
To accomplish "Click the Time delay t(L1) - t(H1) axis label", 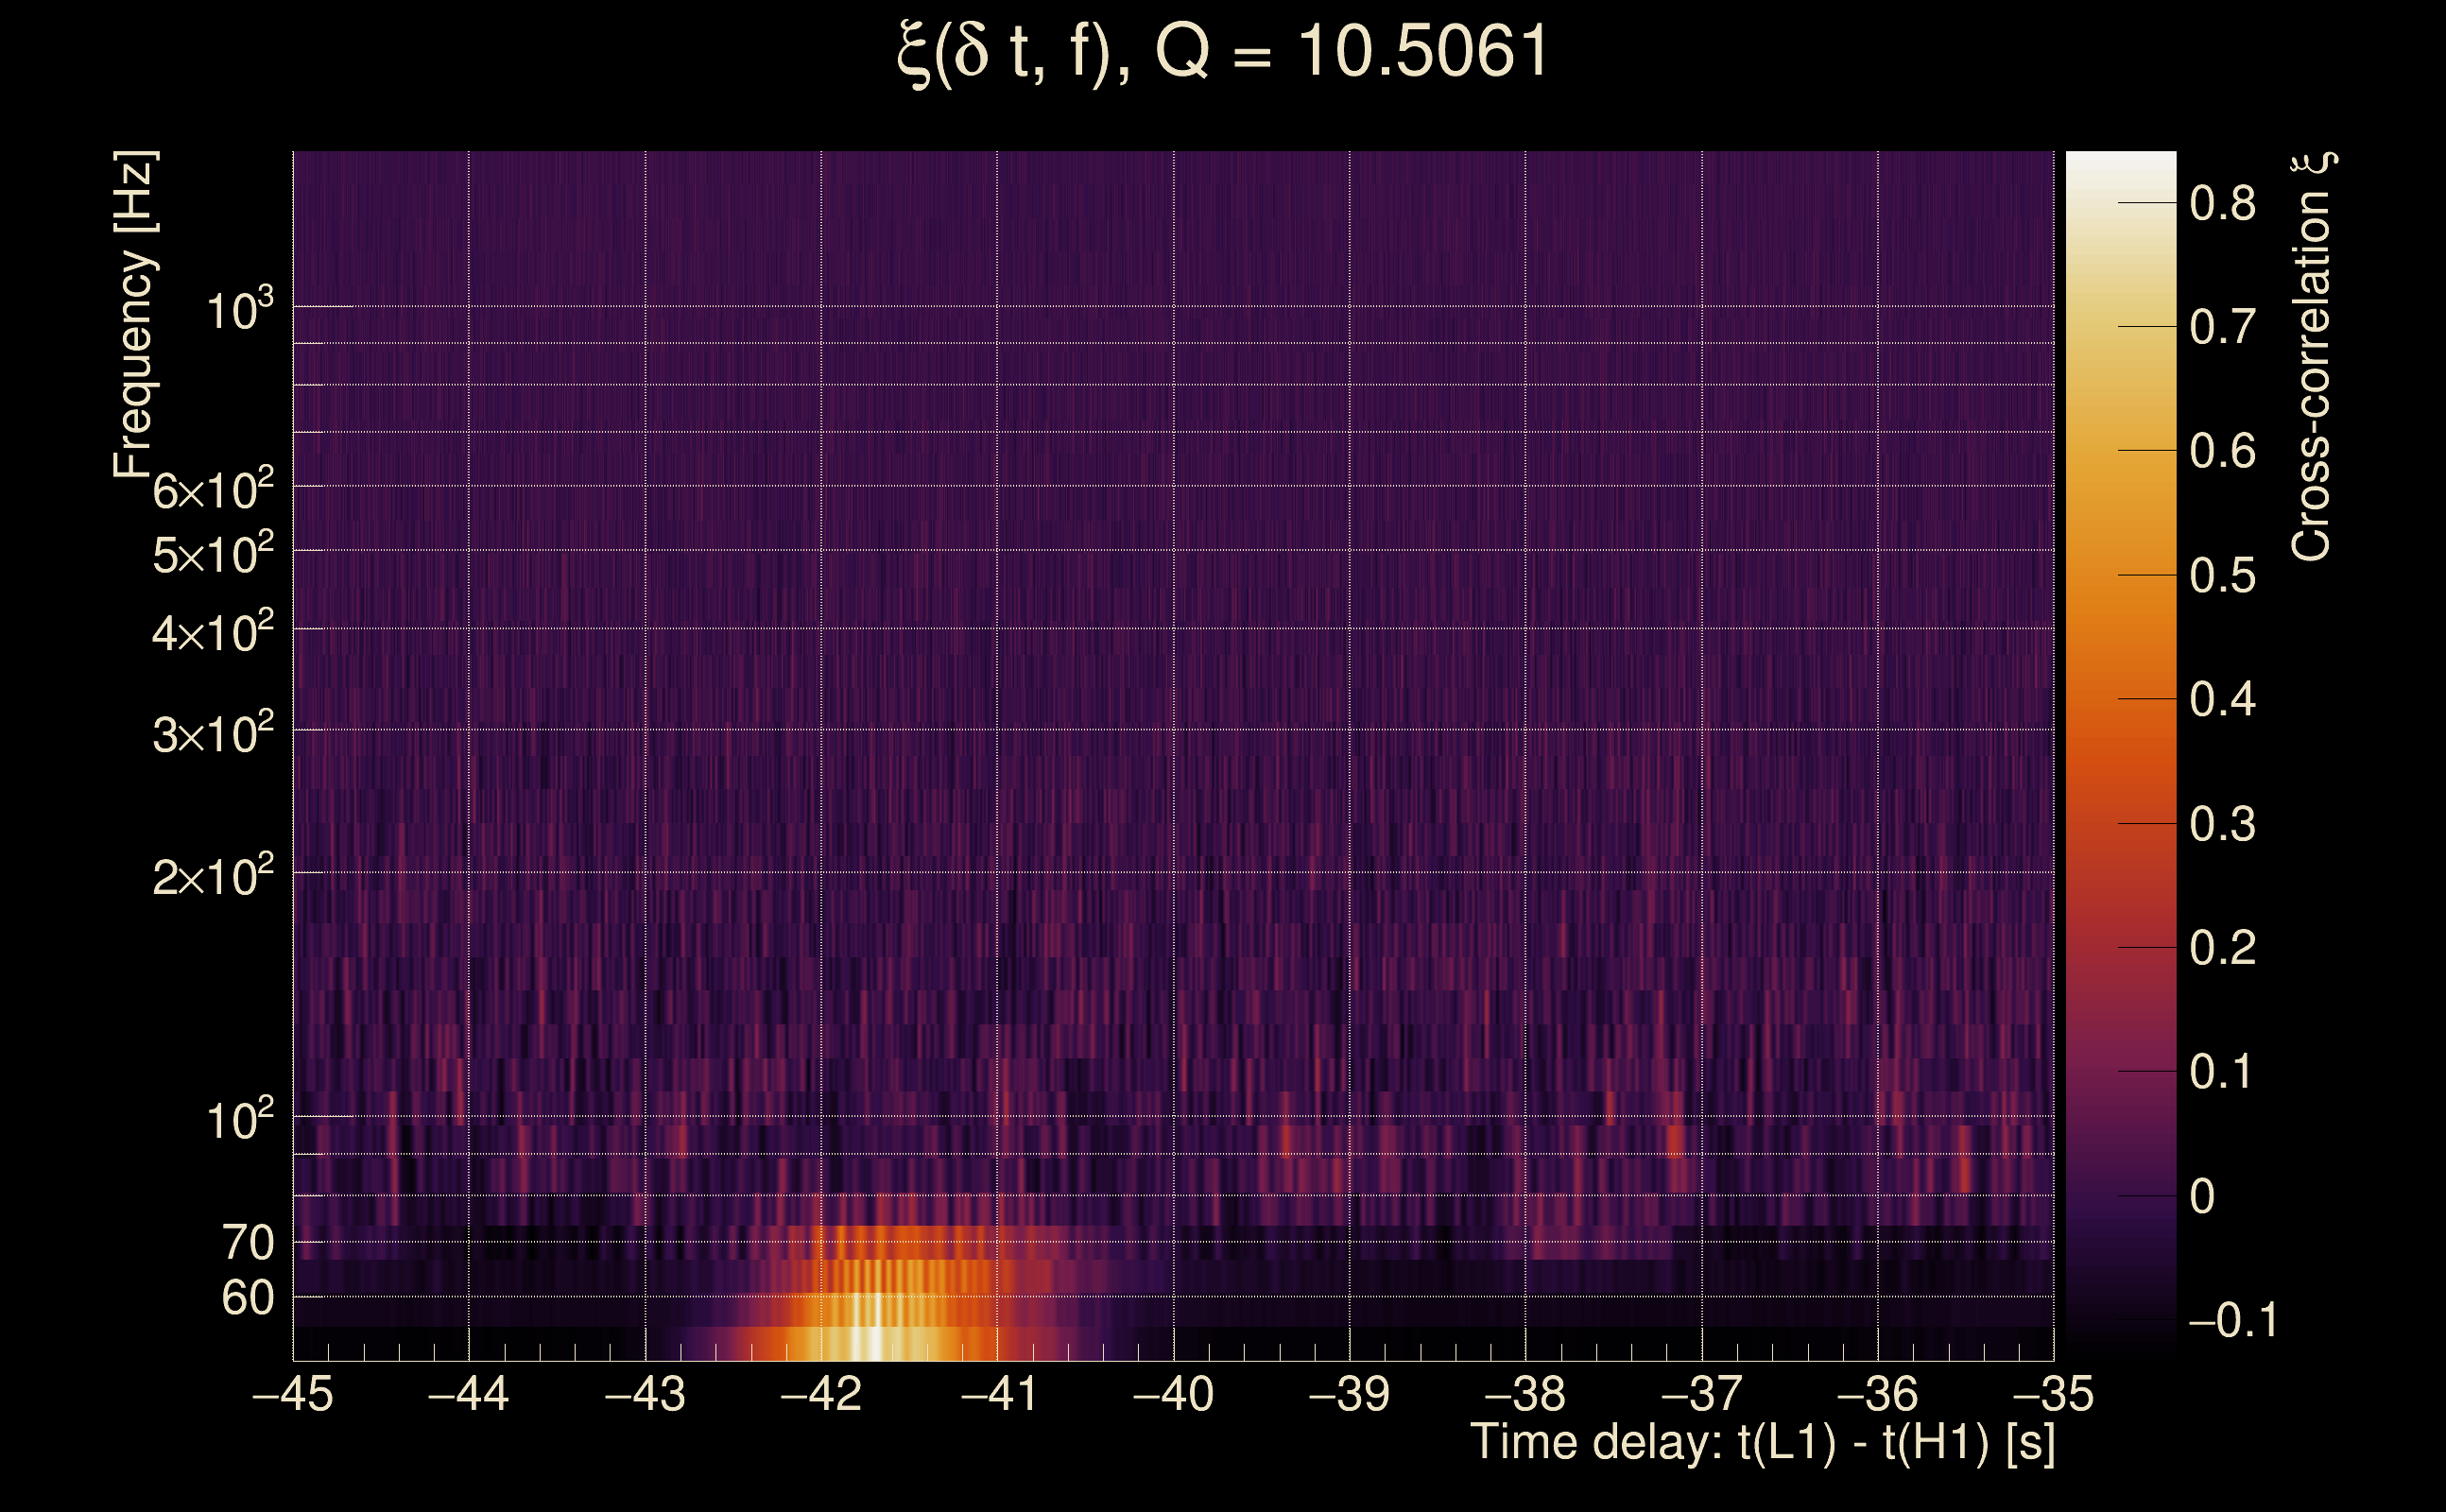I will (x=1762, y=1442).
